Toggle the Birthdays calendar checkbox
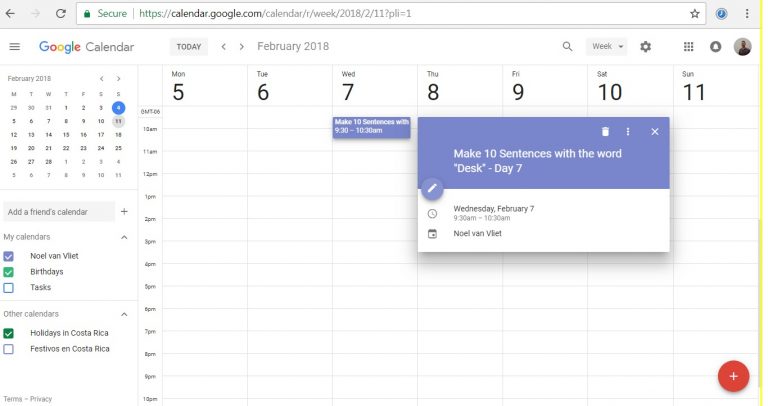This screenshot has height=406, width=768. [x=9, y=272]
